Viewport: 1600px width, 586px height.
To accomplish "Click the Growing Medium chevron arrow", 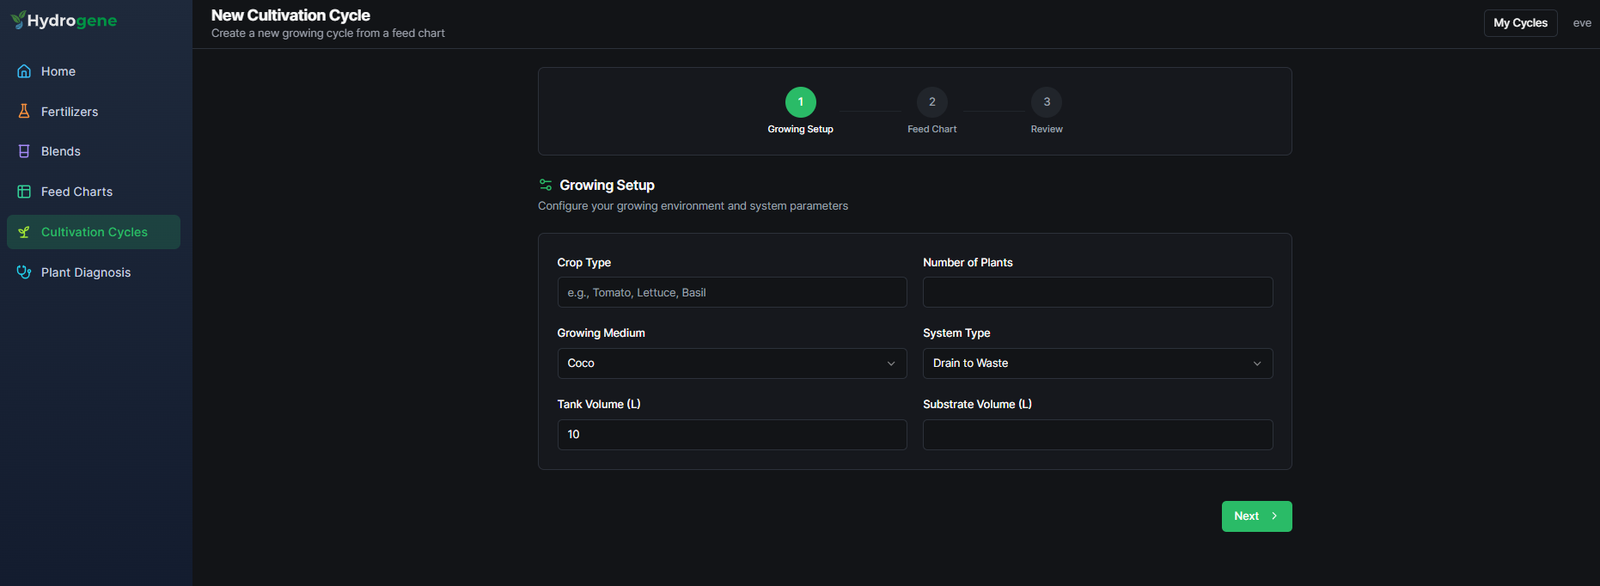I will [891, 363].
